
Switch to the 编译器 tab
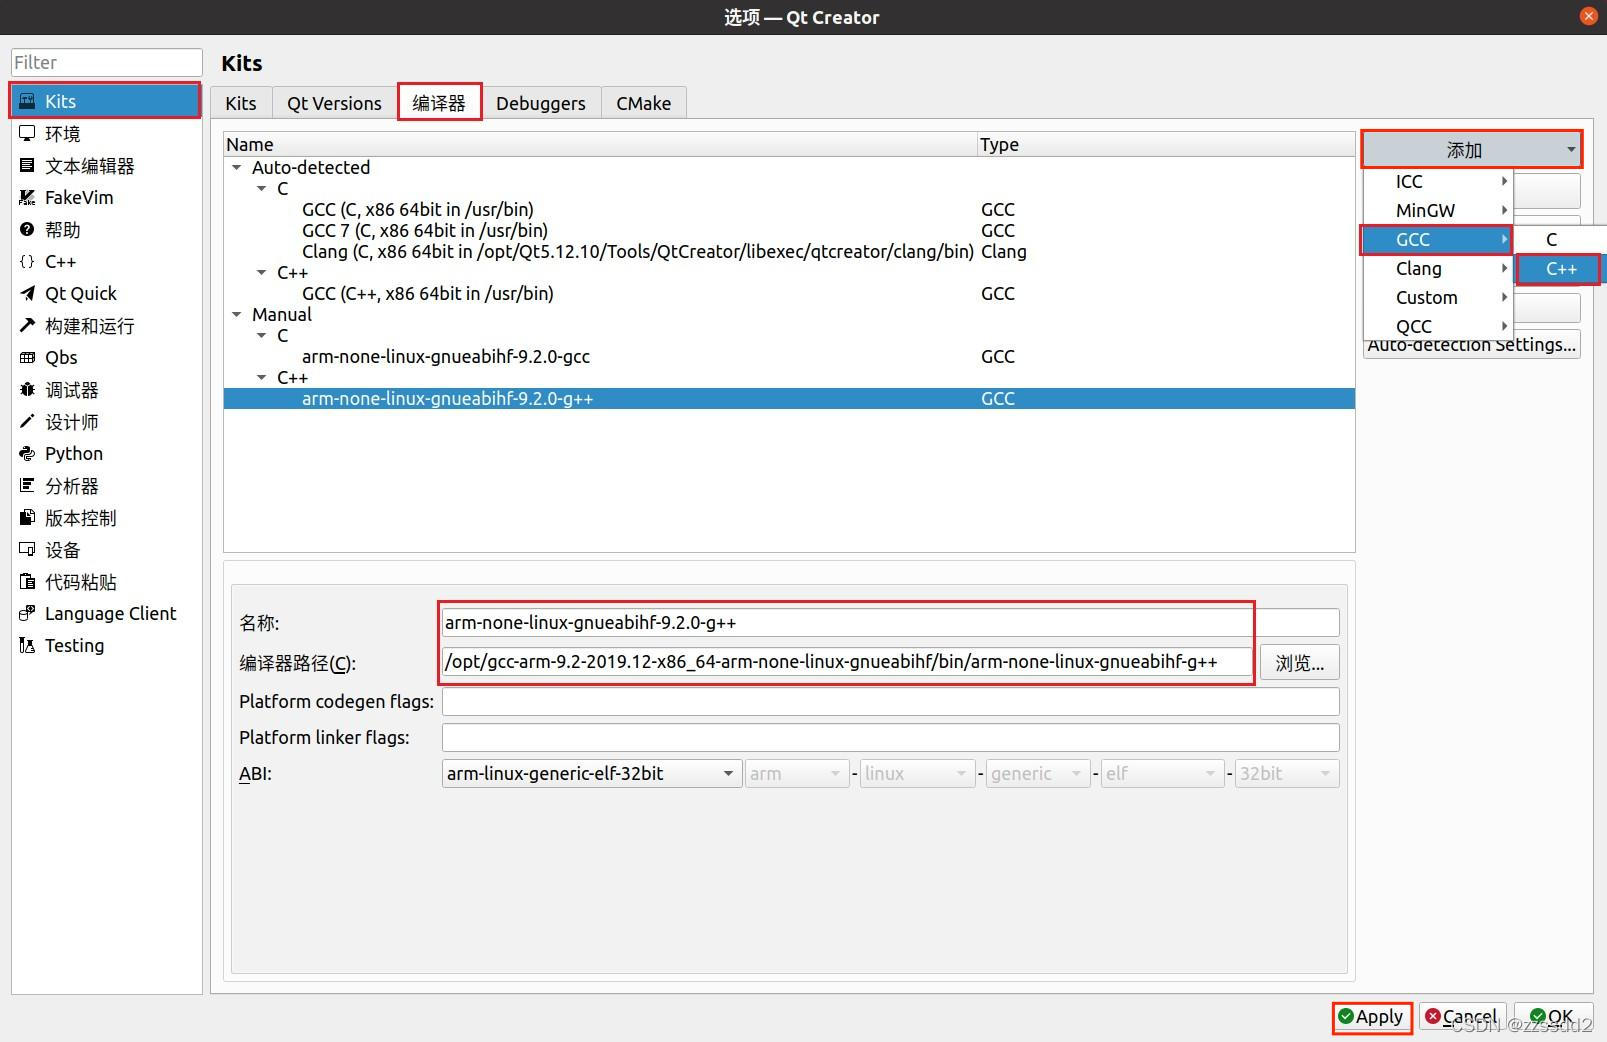pos(439,103)
